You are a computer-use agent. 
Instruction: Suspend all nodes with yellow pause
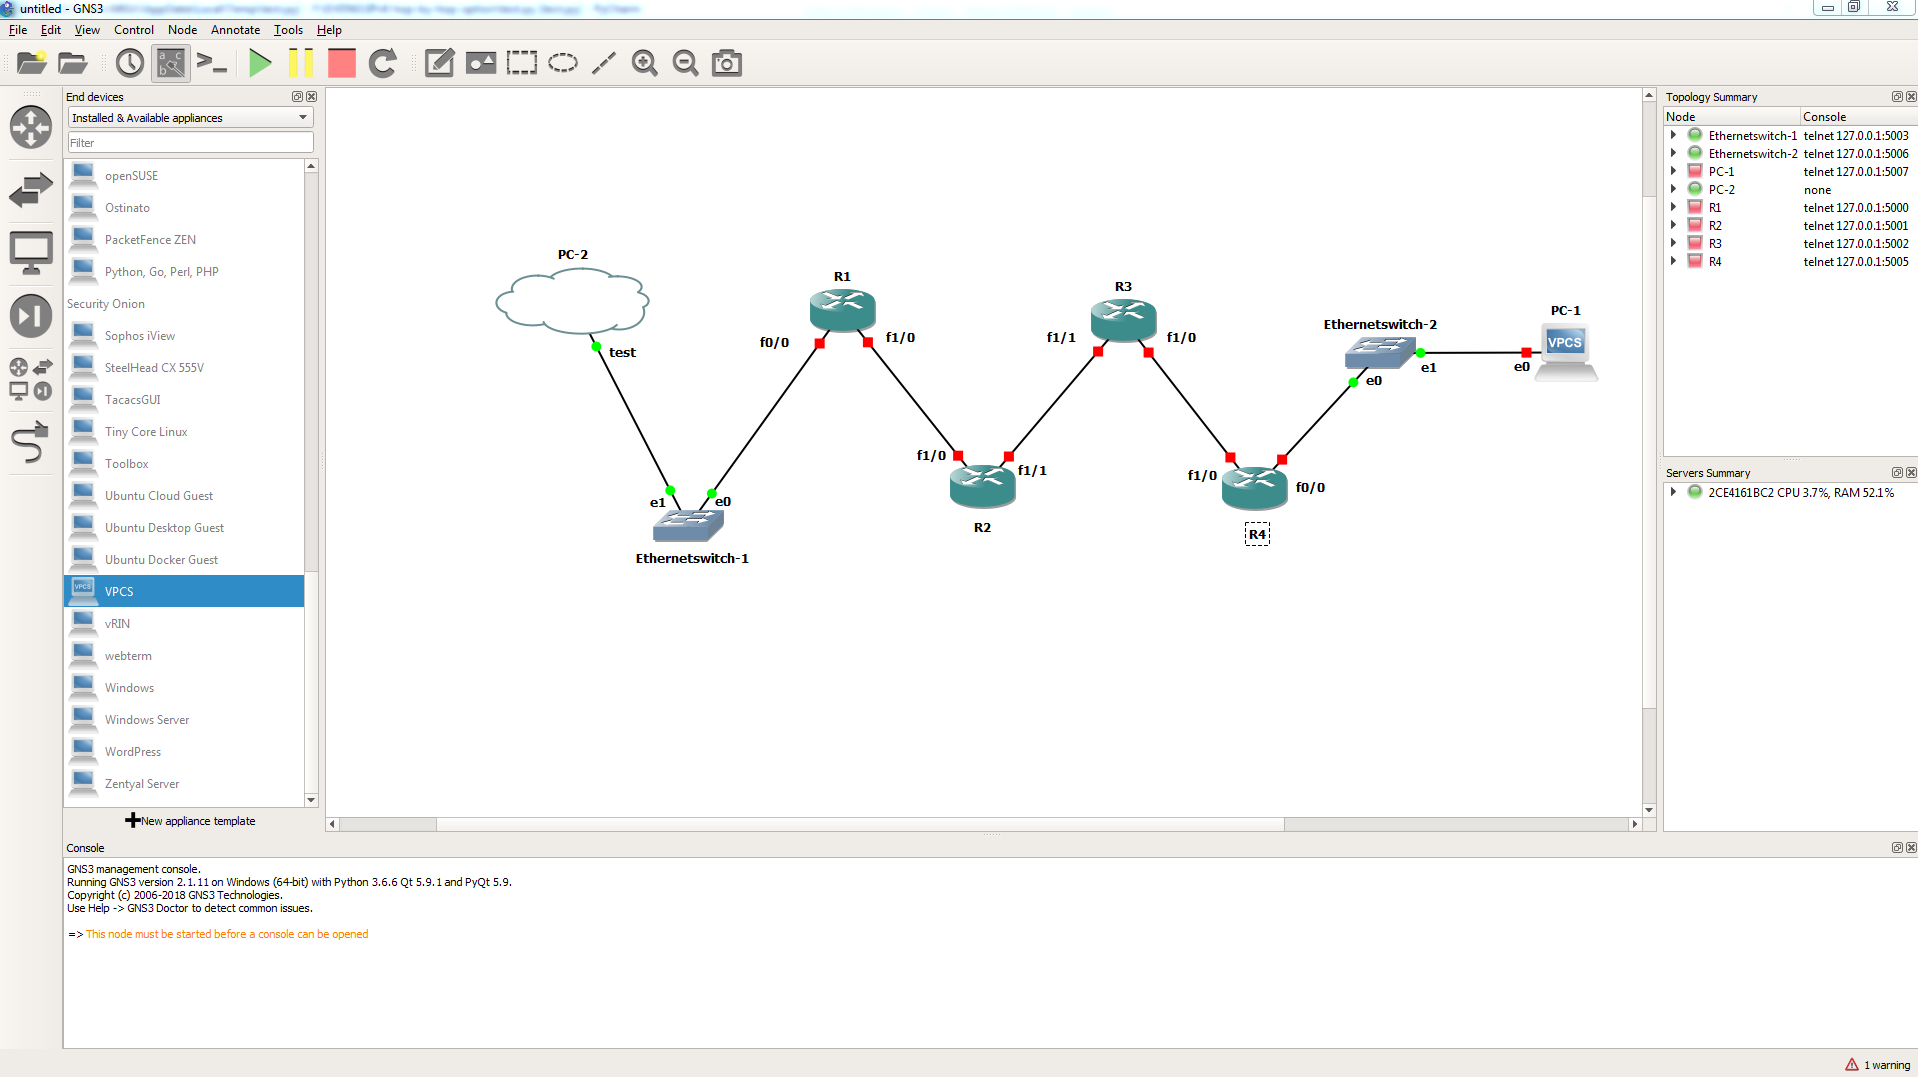pyautogui.click(x=300, y=63)
